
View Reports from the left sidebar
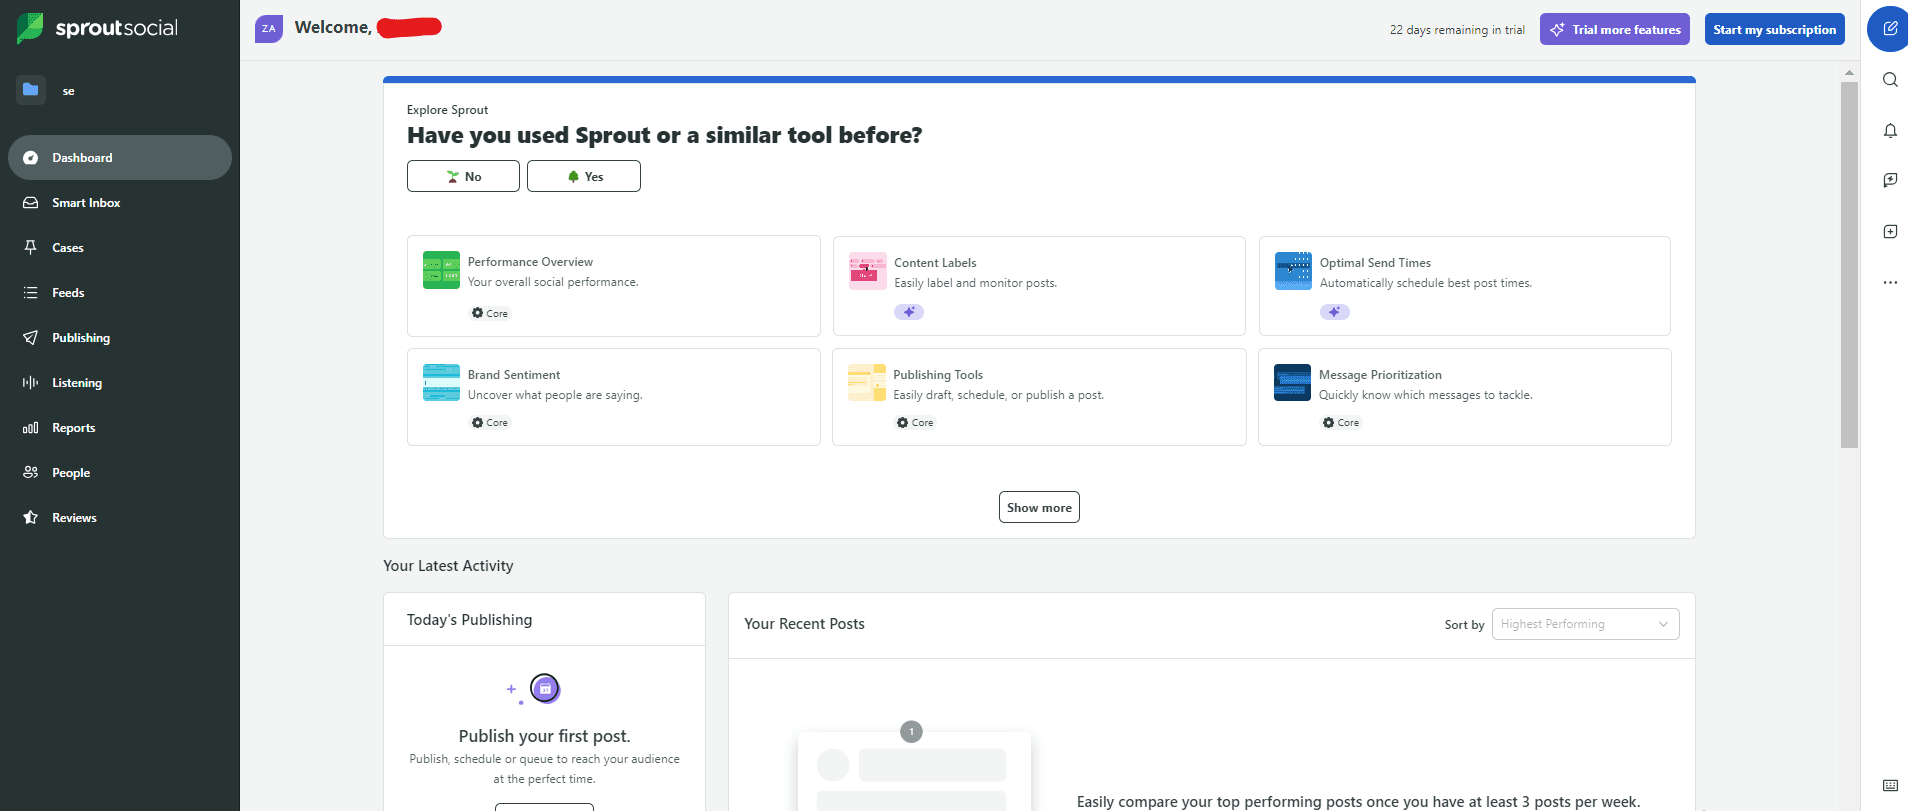point(74,427)
